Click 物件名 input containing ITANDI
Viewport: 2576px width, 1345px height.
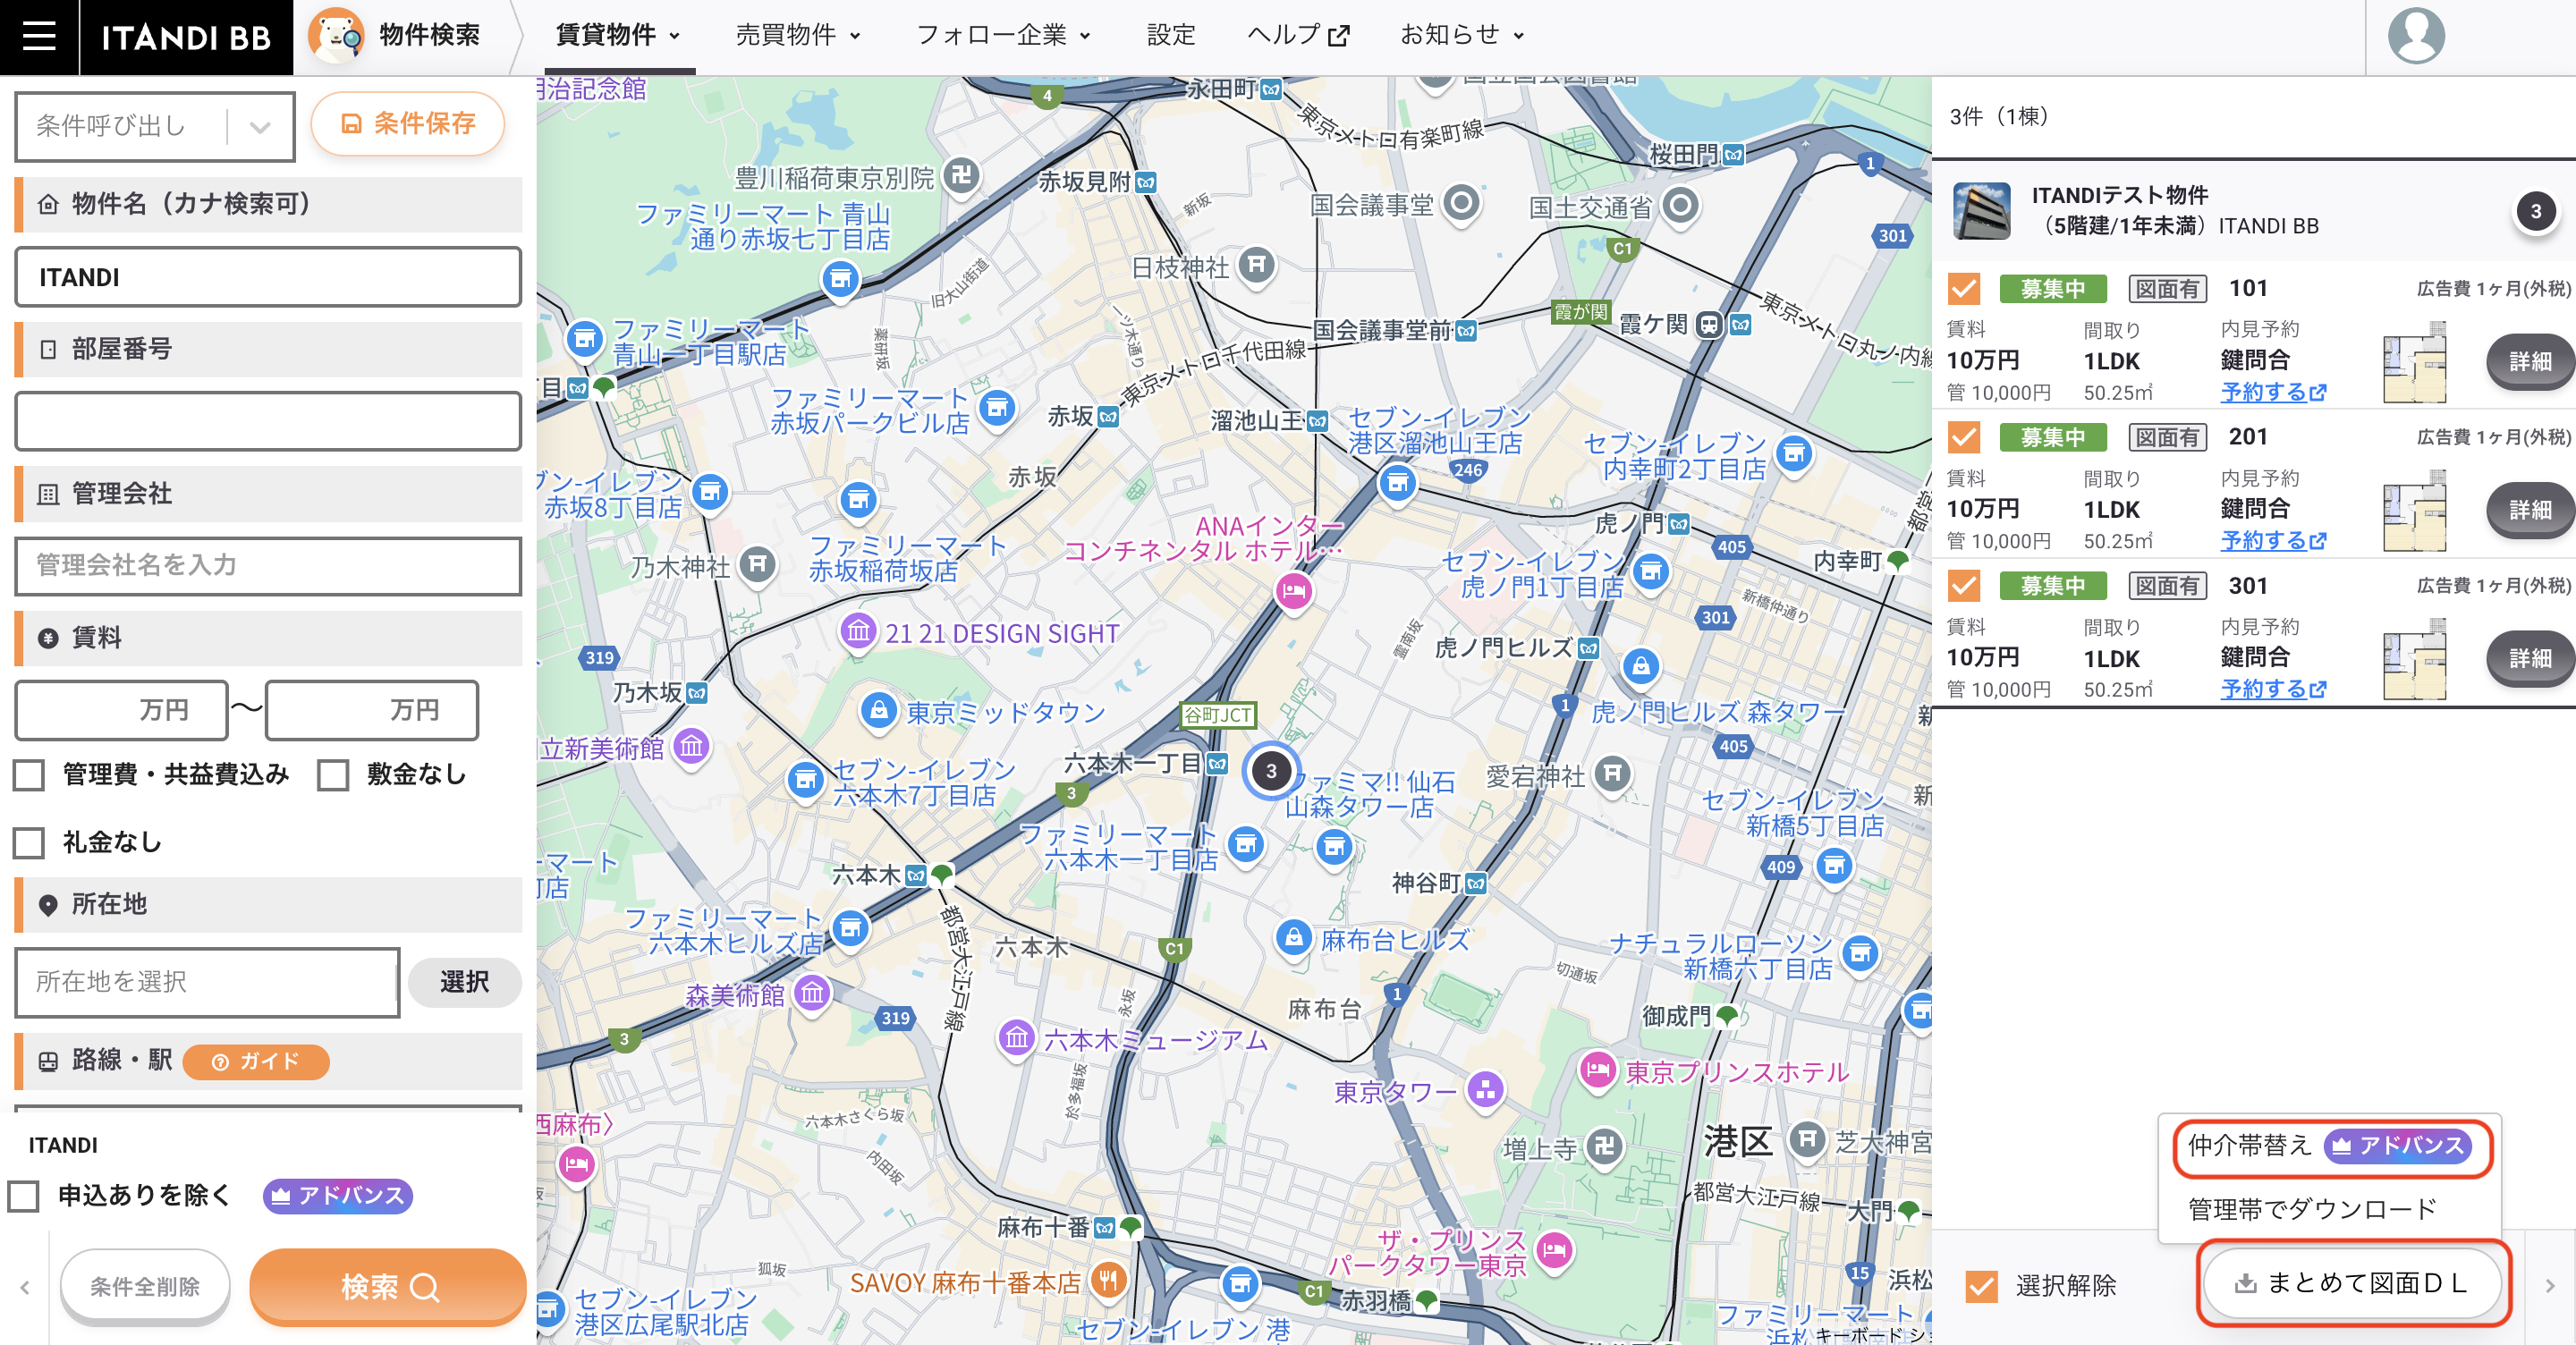(x=268, y=277)
